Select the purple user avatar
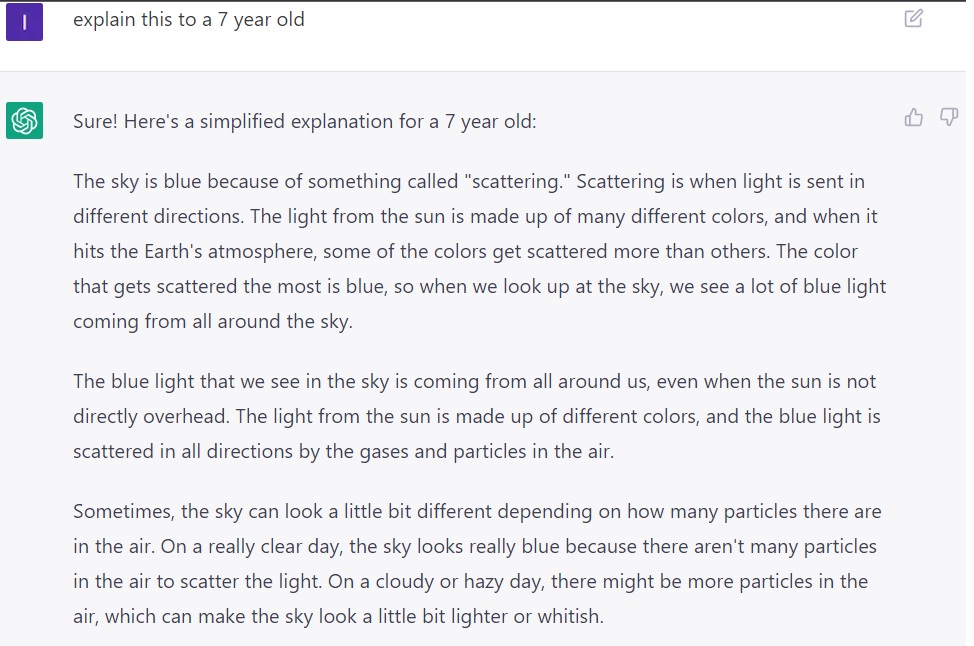This screenshot has height=646, width=974. [x=23, y=21]
